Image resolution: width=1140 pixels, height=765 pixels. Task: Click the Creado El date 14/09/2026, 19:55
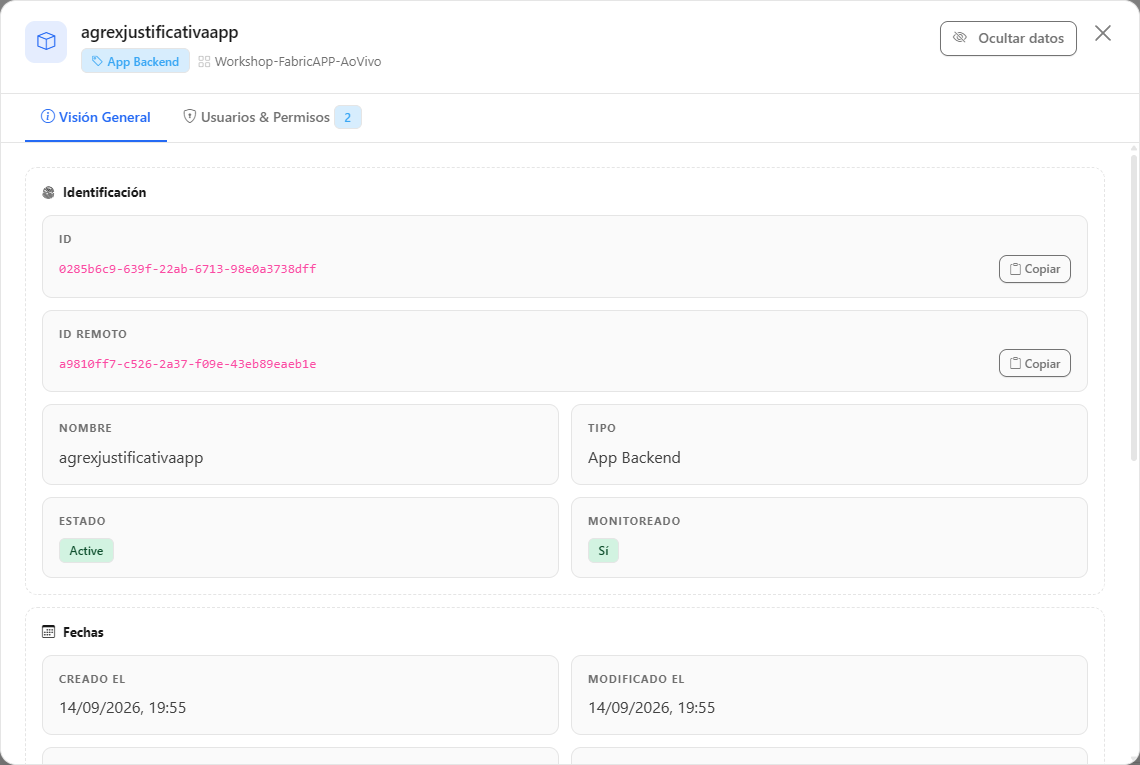coord(122,708)
